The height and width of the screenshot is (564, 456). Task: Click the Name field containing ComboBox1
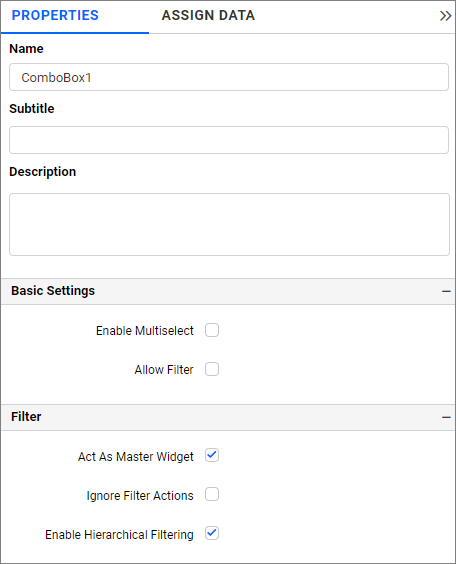[229, 77]
